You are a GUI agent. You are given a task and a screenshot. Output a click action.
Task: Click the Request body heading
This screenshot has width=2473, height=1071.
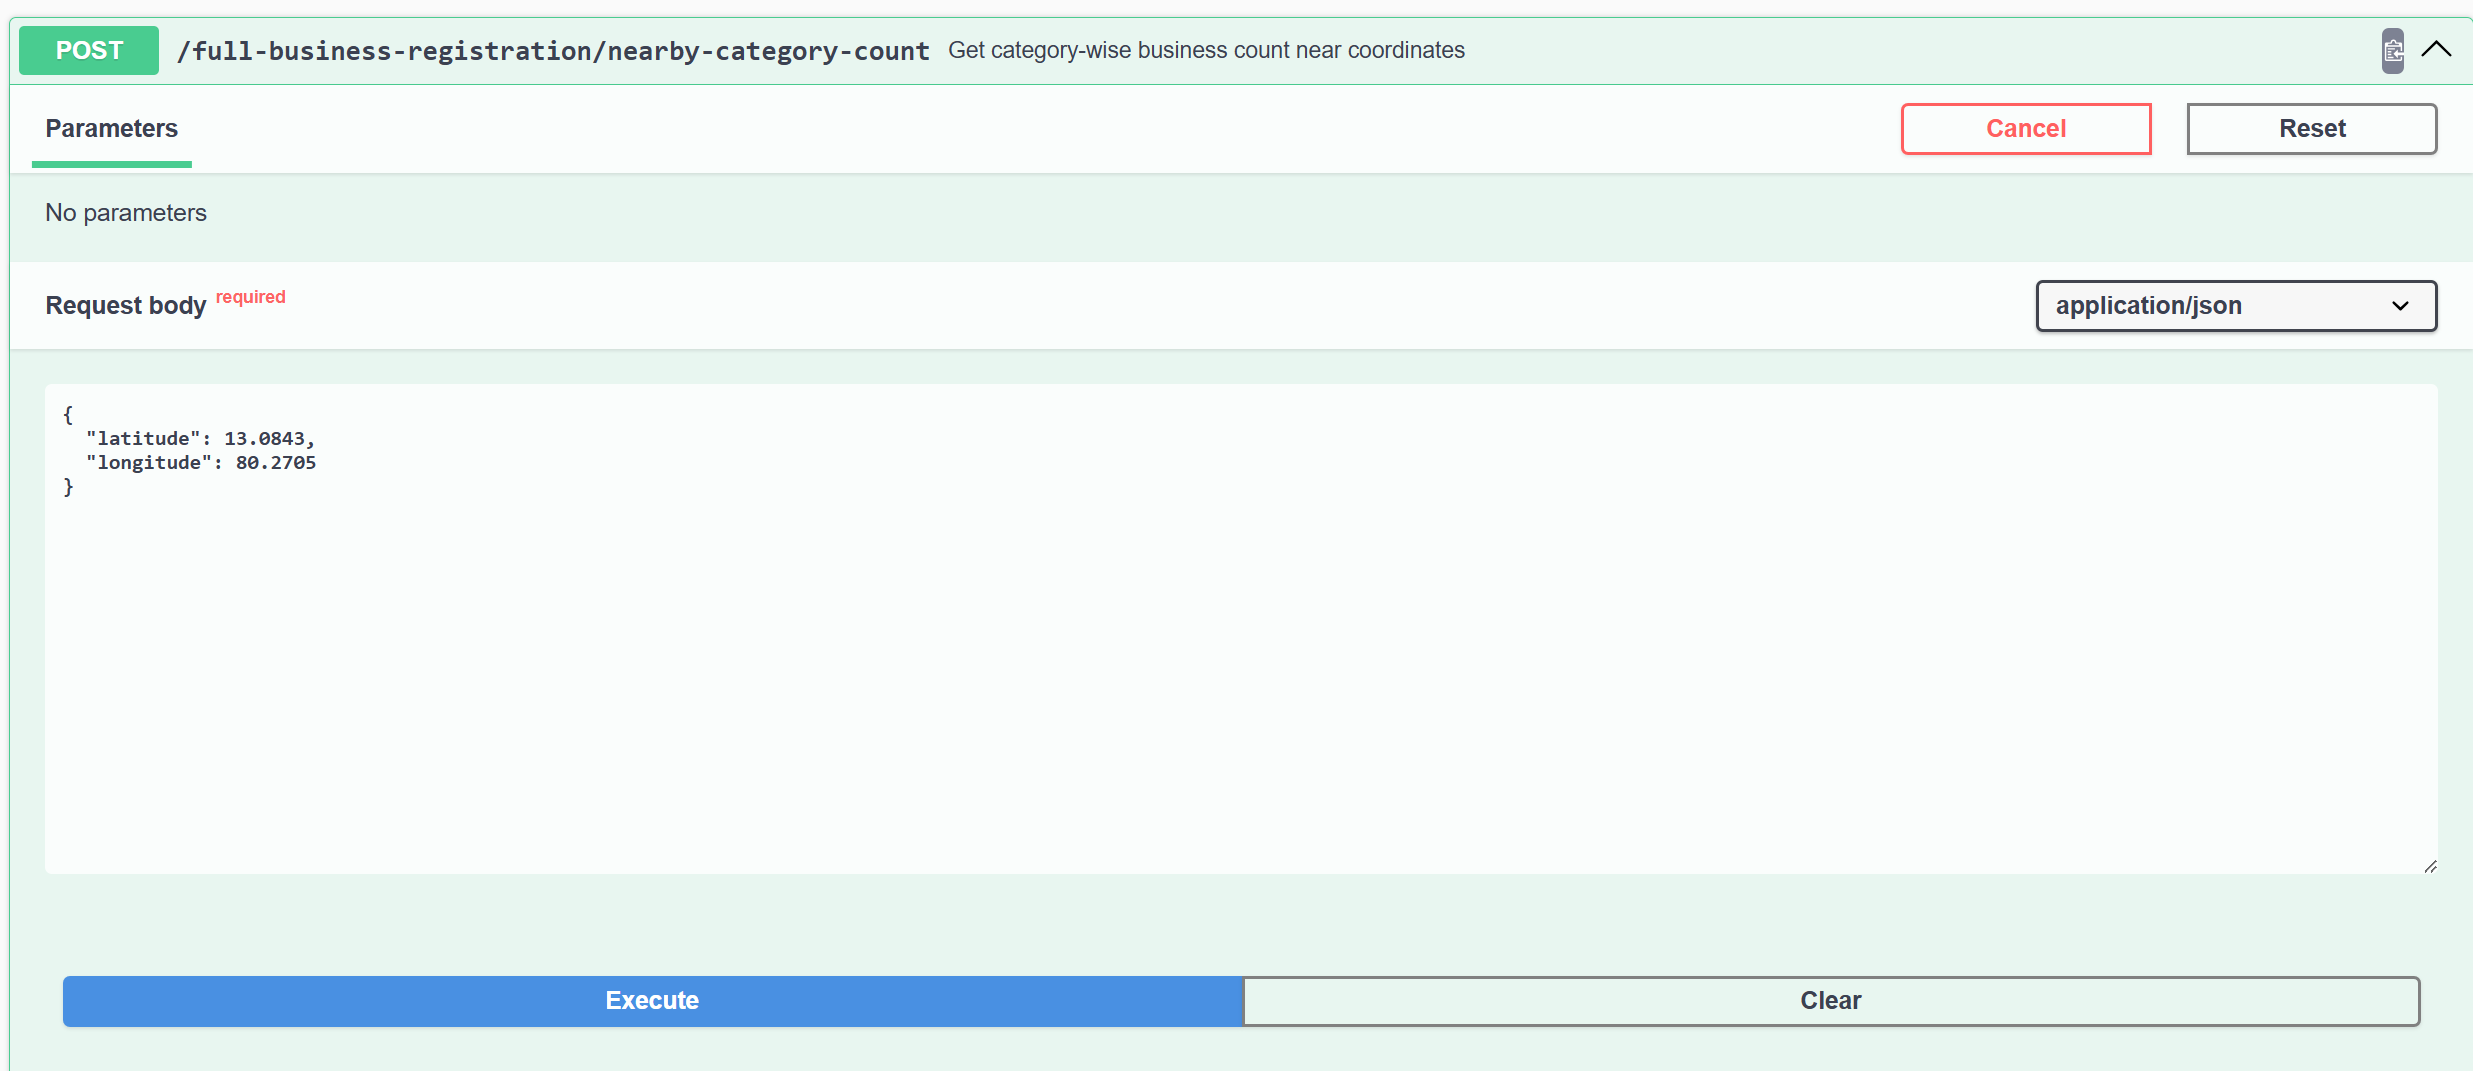(126, 306)
